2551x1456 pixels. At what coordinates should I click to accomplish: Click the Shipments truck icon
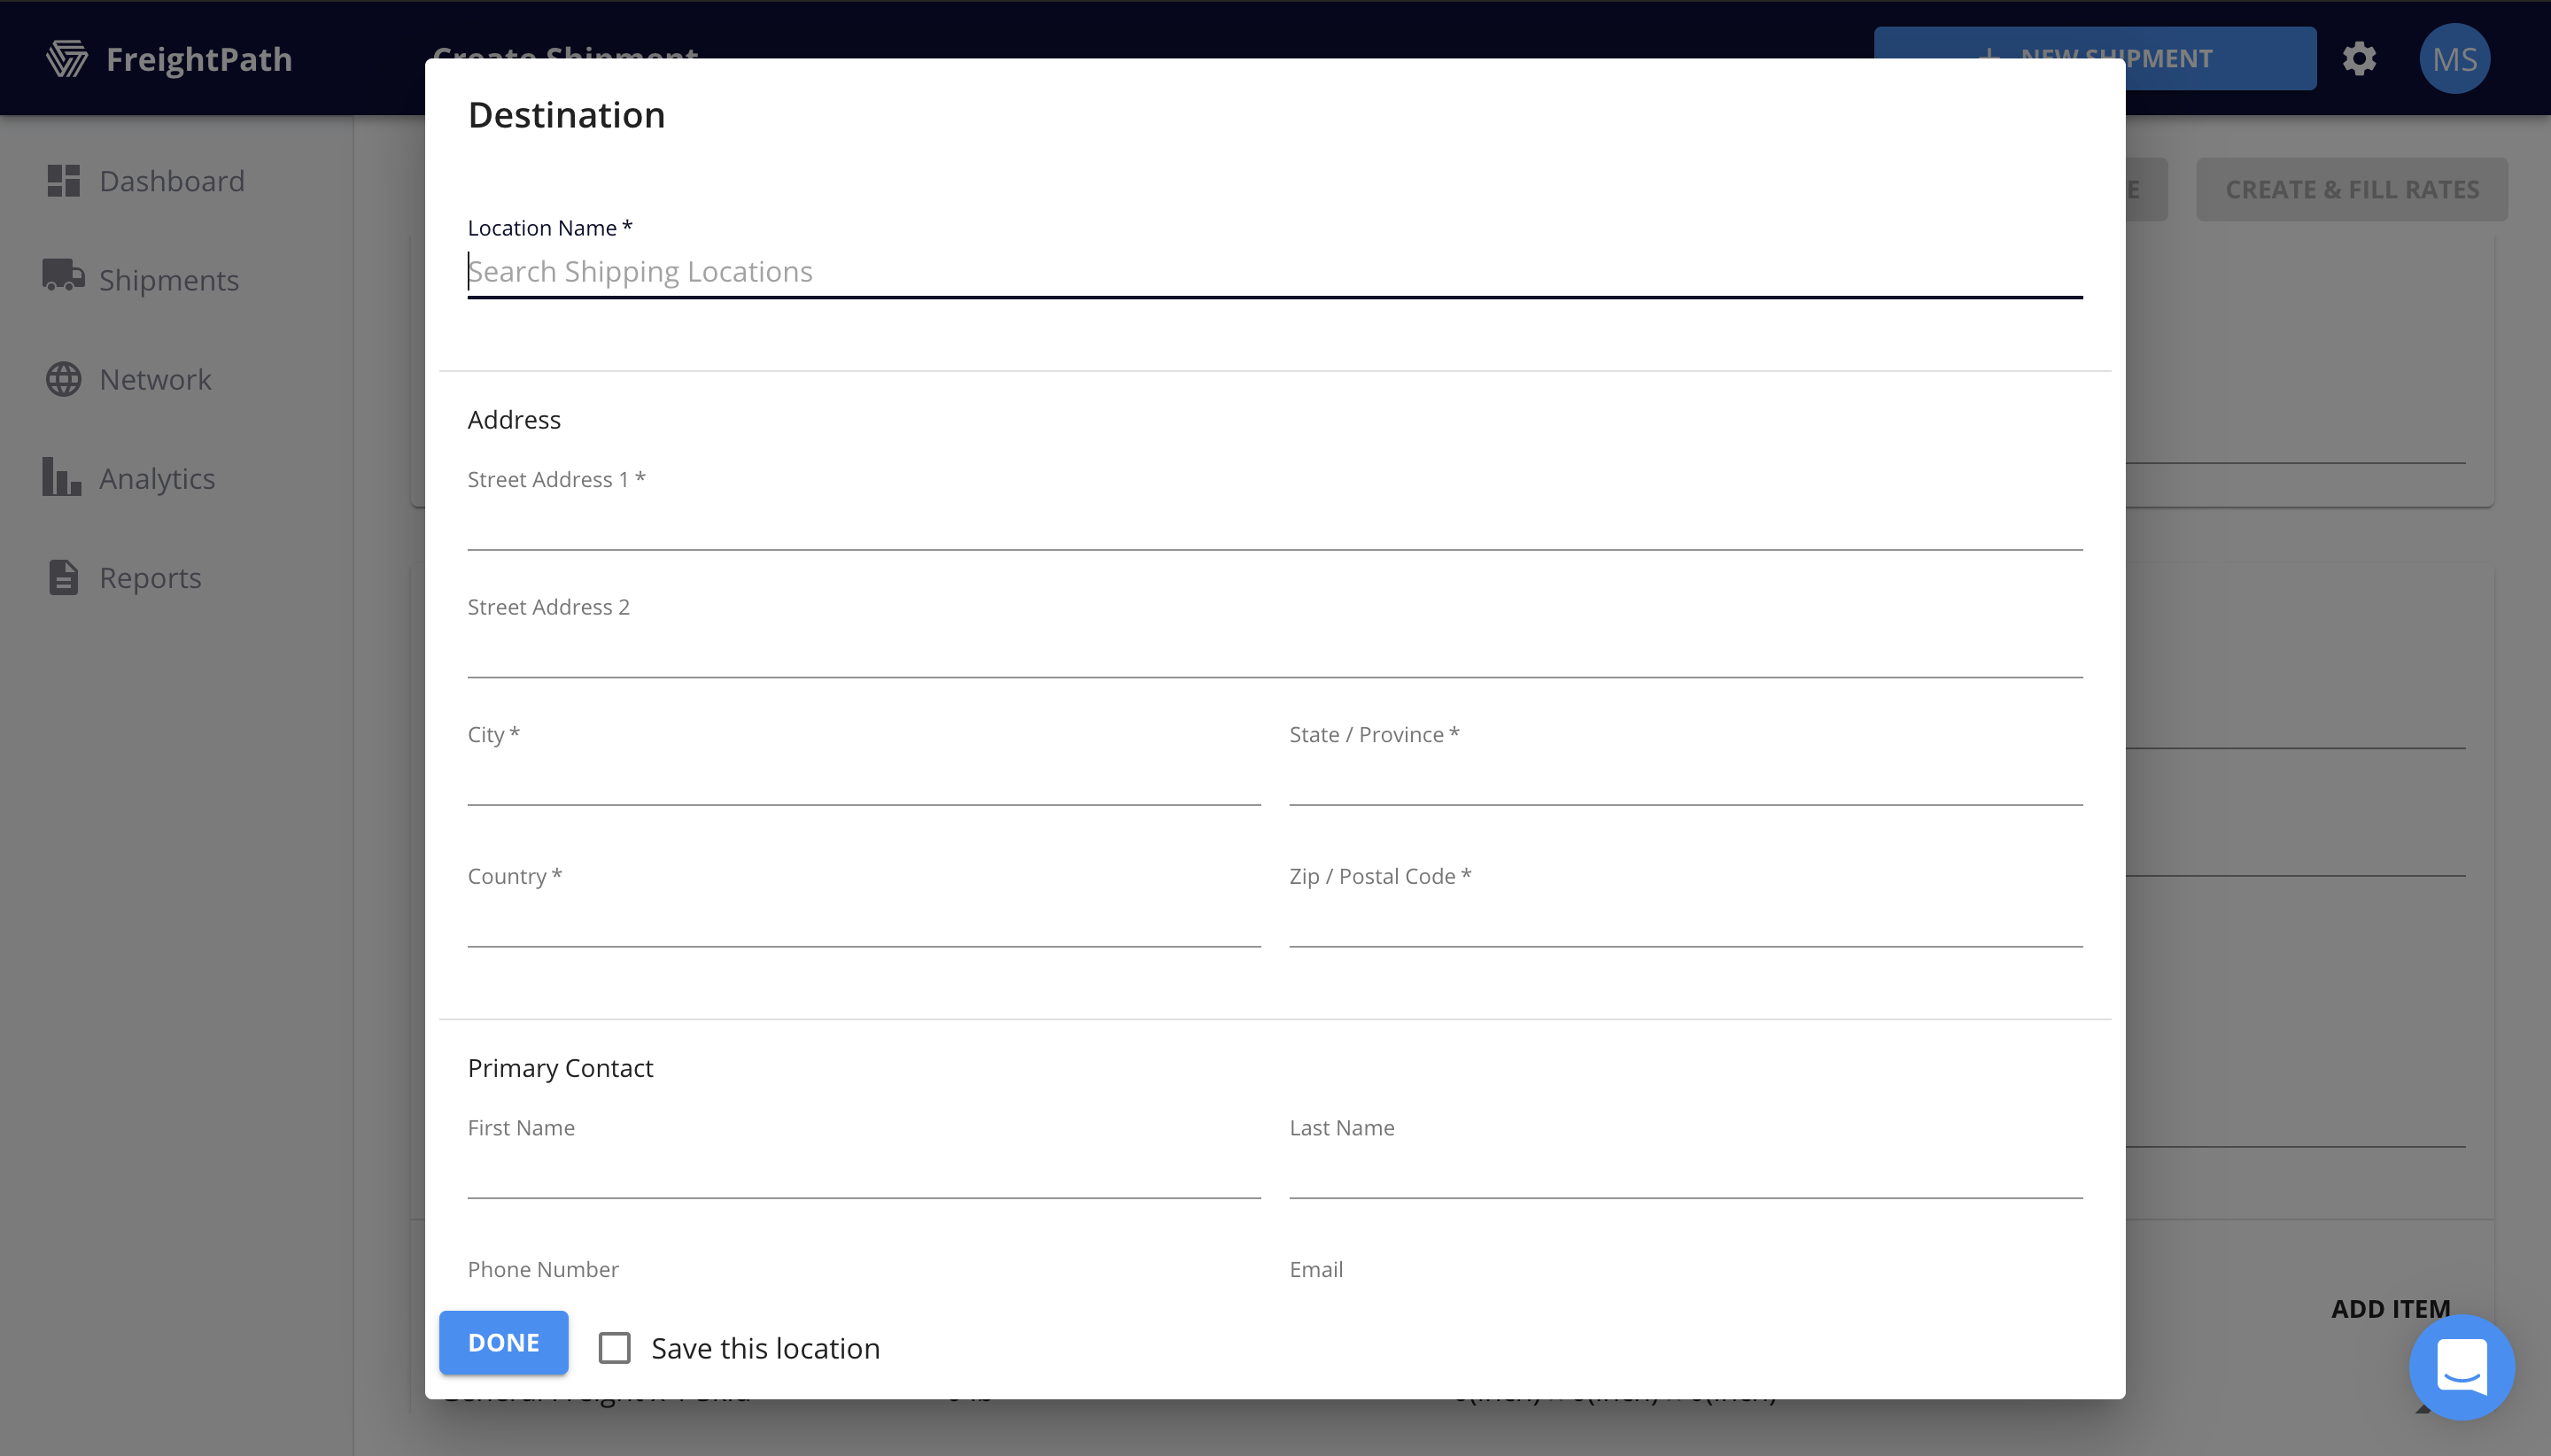pyautogui.click(x=63, y=276)
